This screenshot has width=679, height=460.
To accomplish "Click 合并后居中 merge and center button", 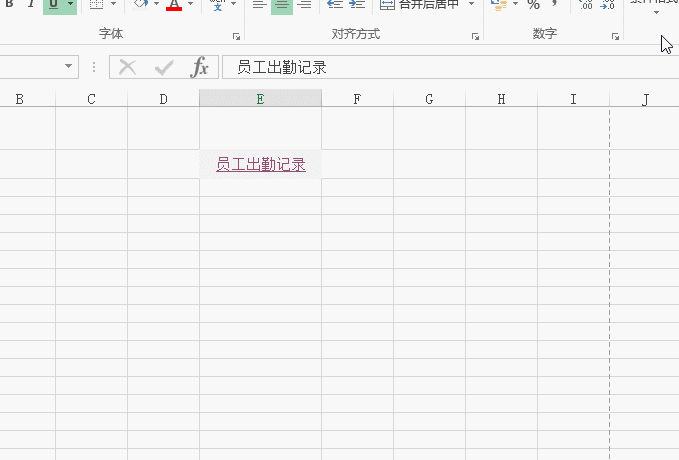I will point(419,5).
